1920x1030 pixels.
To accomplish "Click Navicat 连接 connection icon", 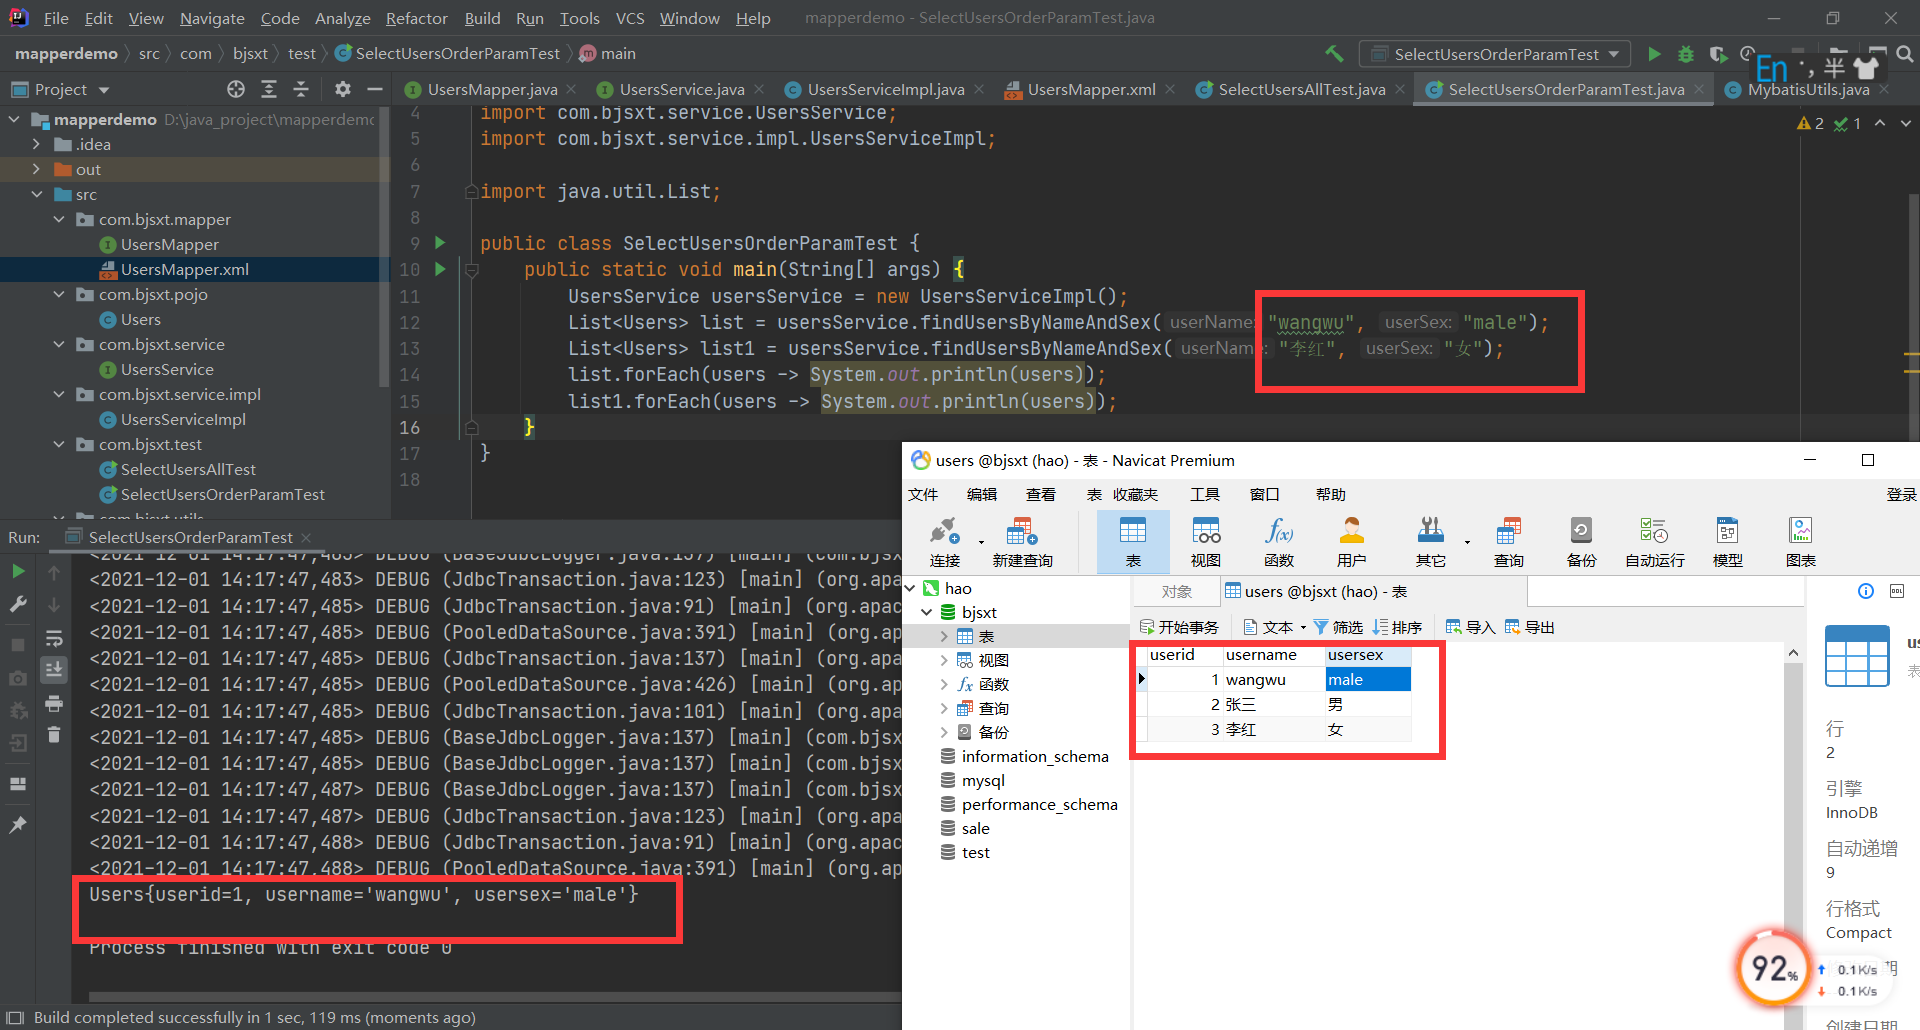I will tap(945, 542).
